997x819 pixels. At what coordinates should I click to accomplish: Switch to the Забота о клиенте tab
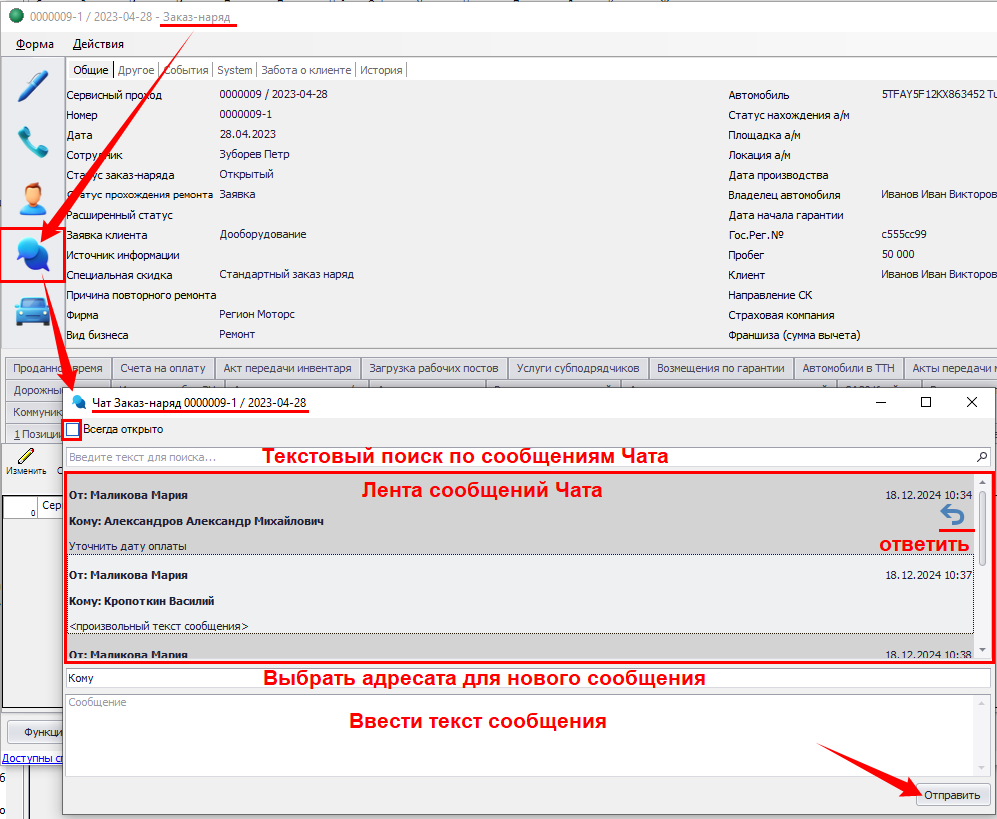(x=306, y=70)
